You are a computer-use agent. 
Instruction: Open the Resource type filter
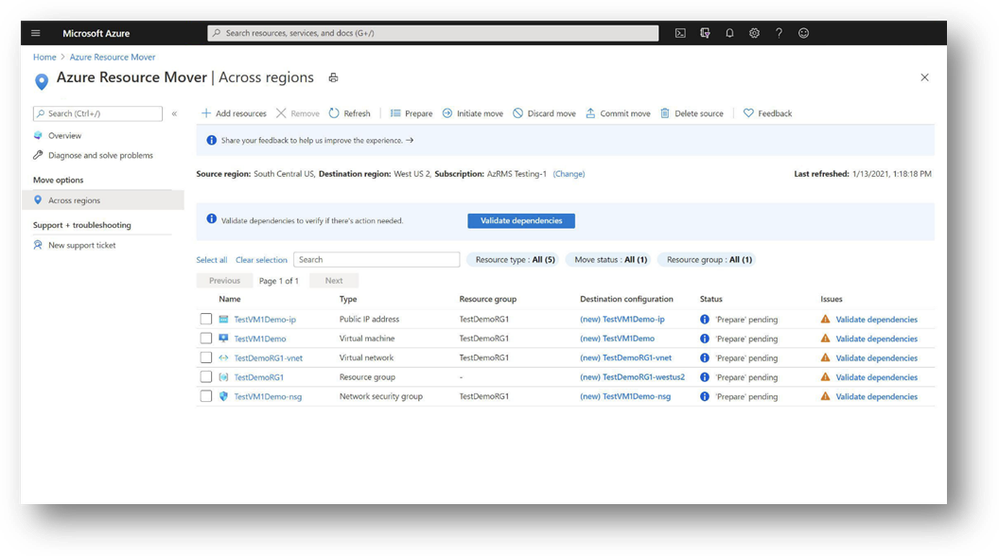pos(514,260)
